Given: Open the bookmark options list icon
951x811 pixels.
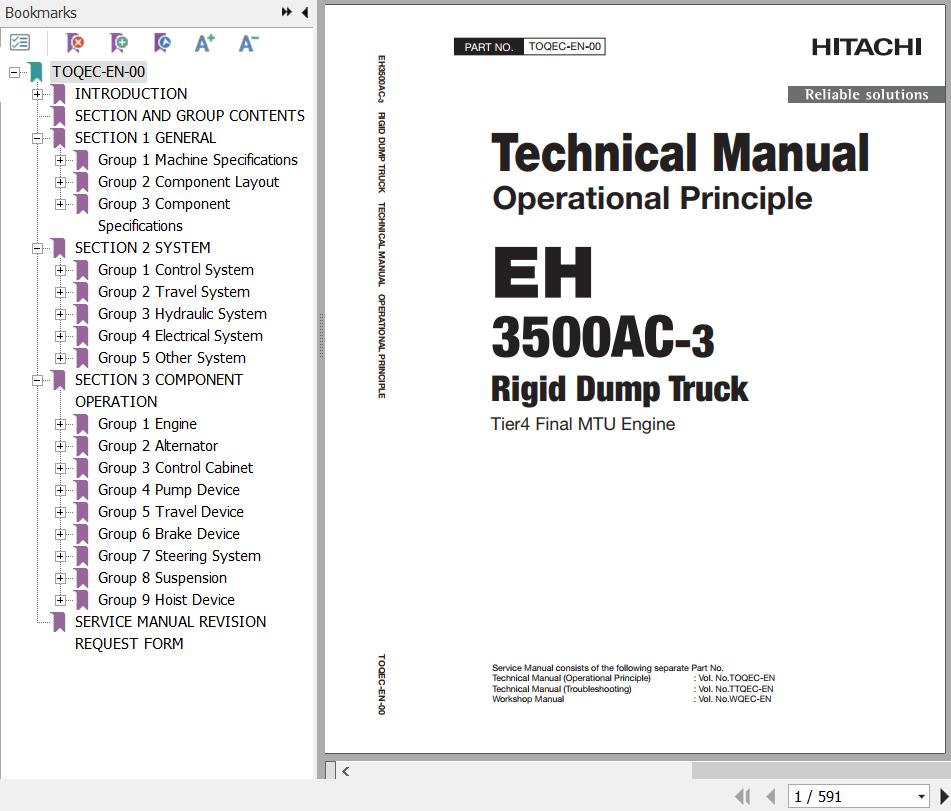Looking at the screenshot, I should [x=19, y=42].
